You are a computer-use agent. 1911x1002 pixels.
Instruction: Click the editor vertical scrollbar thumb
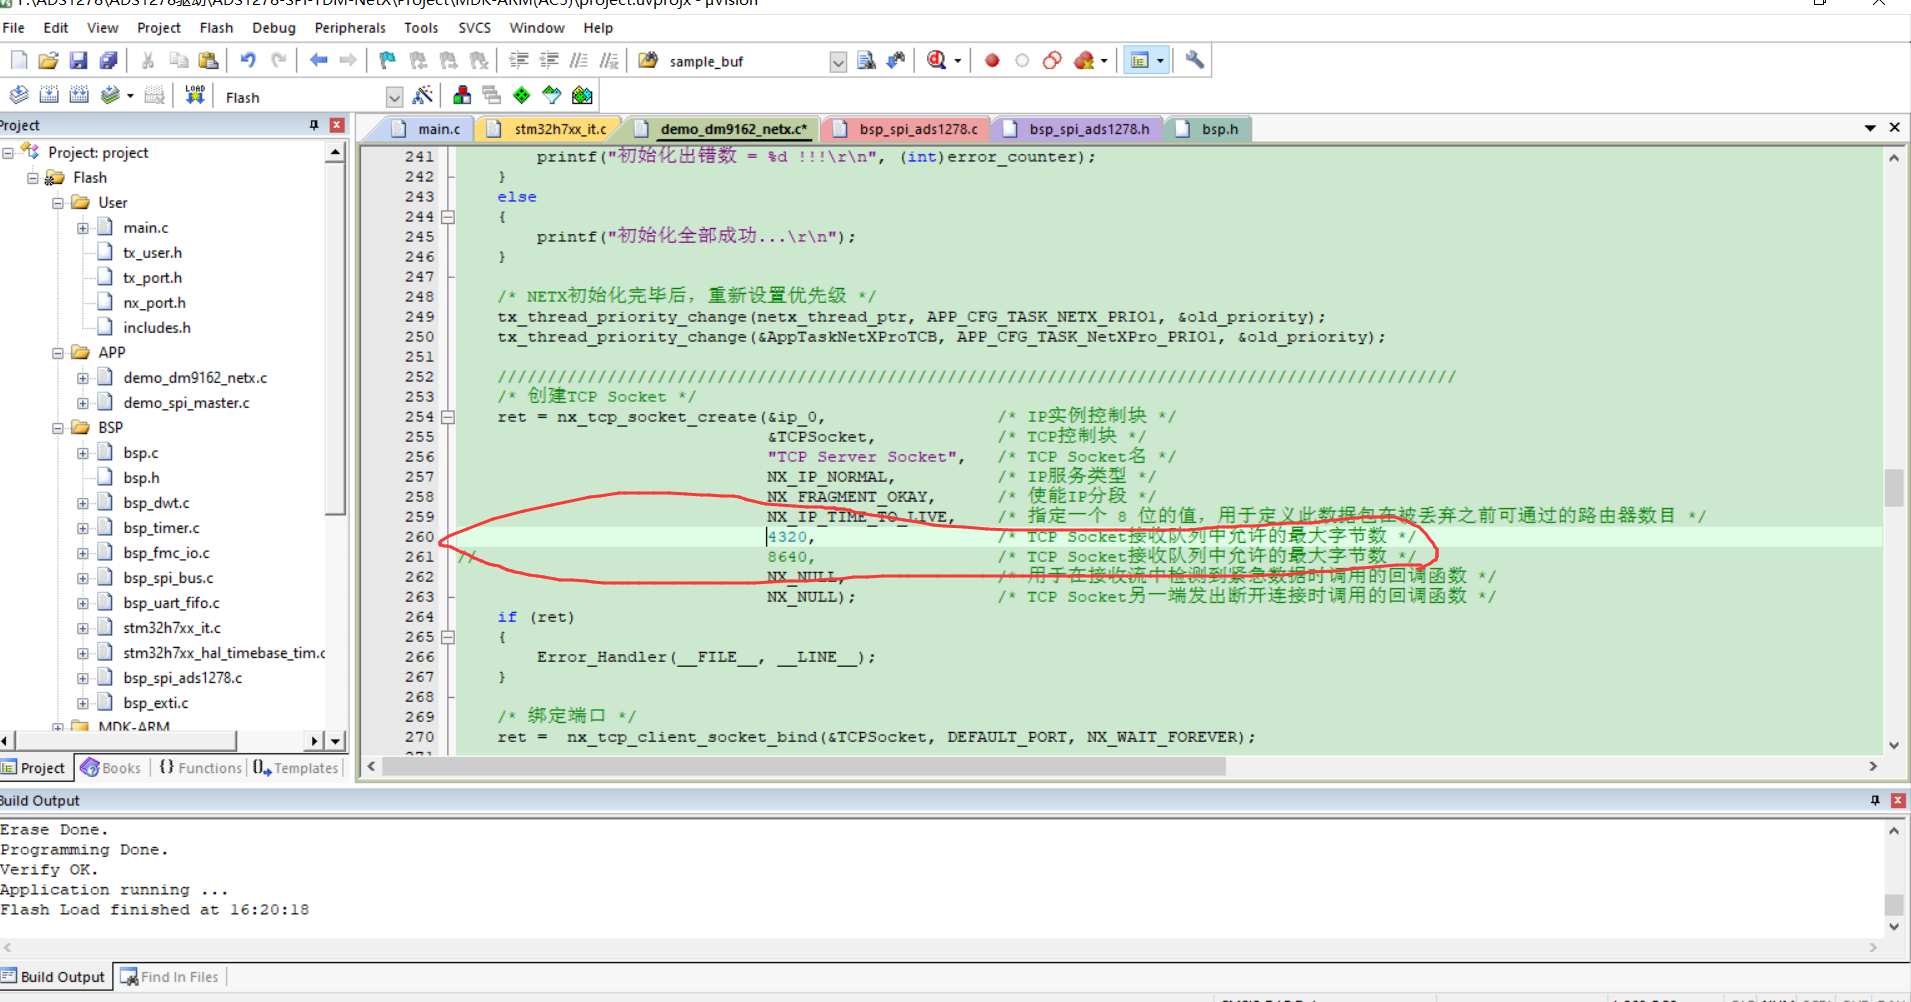click(1894, 488)
